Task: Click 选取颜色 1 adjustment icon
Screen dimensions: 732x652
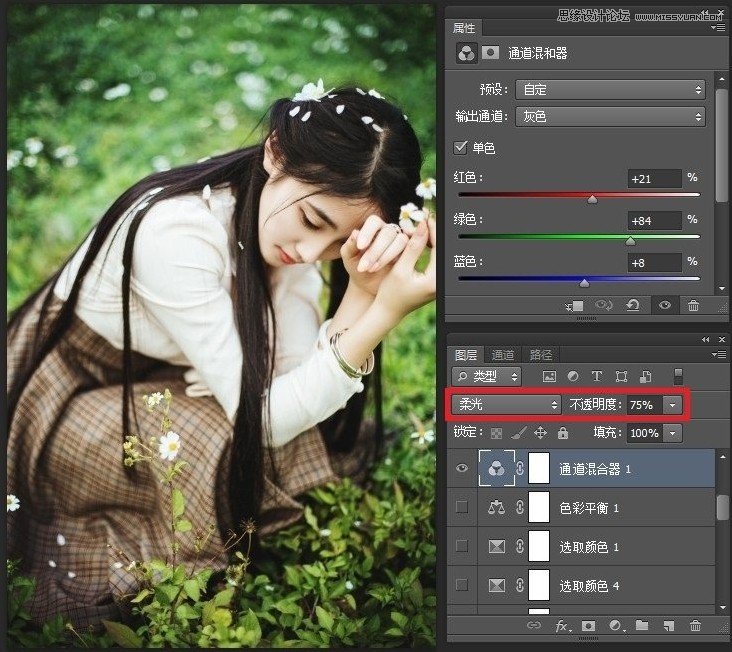Action: tap(496, 546)
